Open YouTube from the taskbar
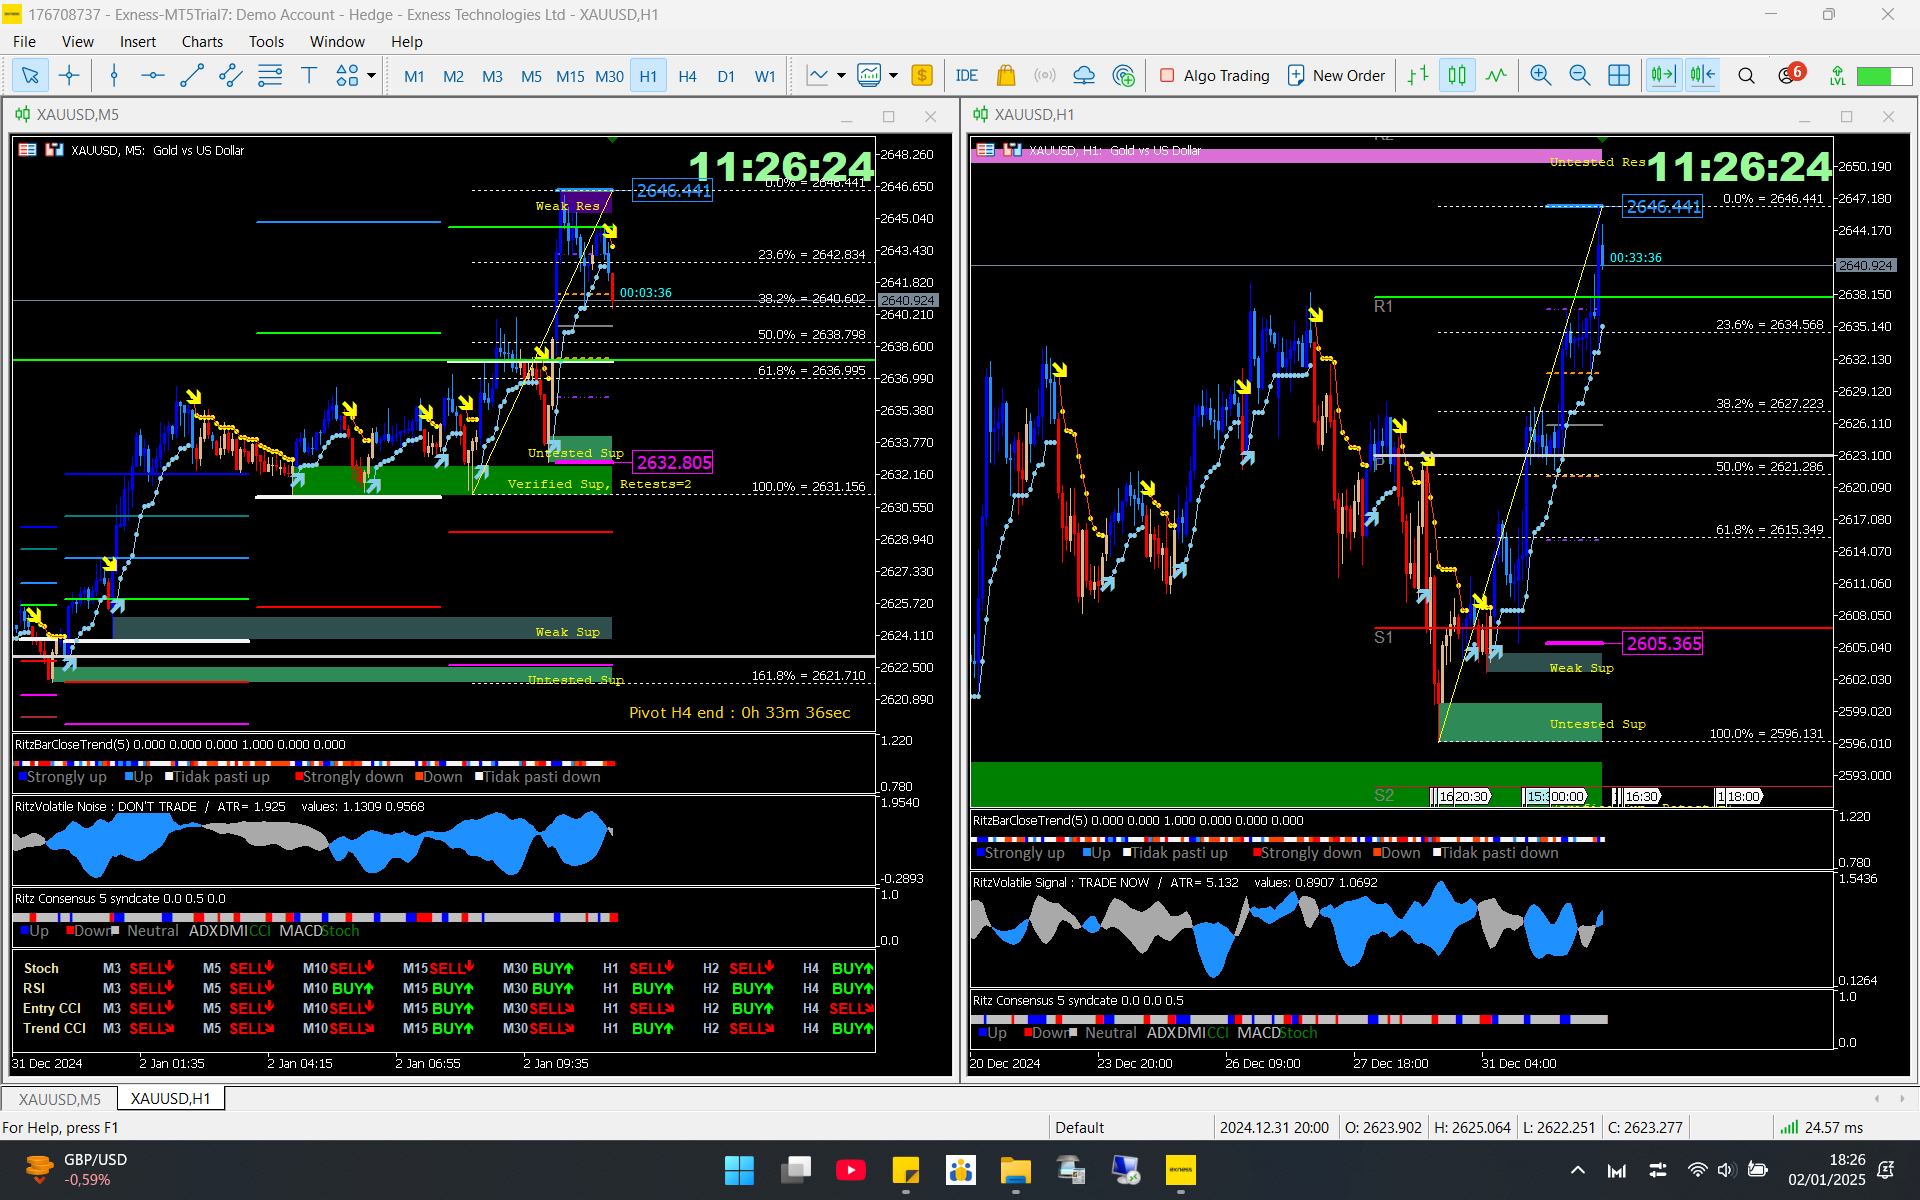Viewport: 1920px width, 1200px height. pos(851,1170)
